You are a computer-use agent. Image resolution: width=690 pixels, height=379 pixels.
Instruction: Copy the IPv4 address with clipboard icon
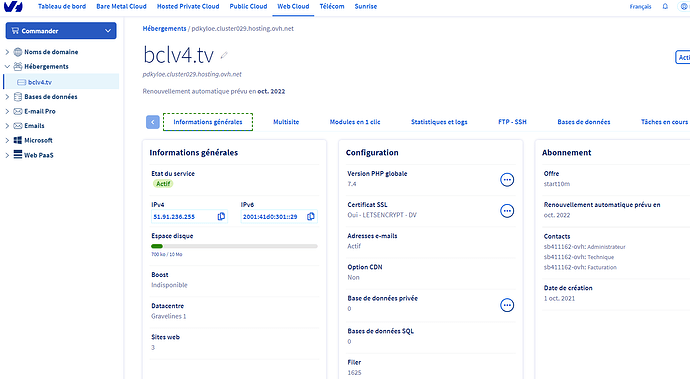point(221,216)
